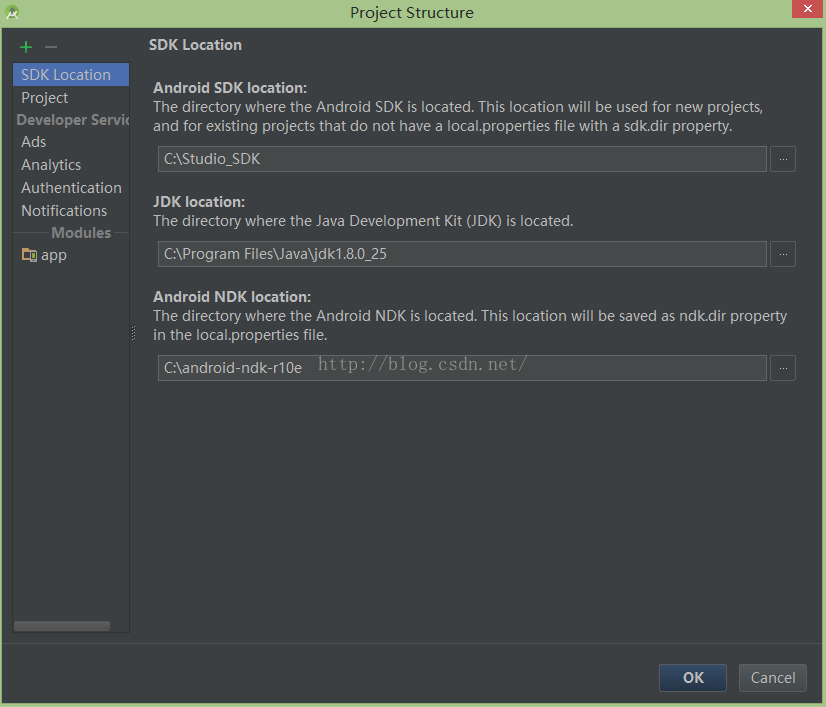
Task: Click the SDK Location page heading
Action: click(195, 45)
